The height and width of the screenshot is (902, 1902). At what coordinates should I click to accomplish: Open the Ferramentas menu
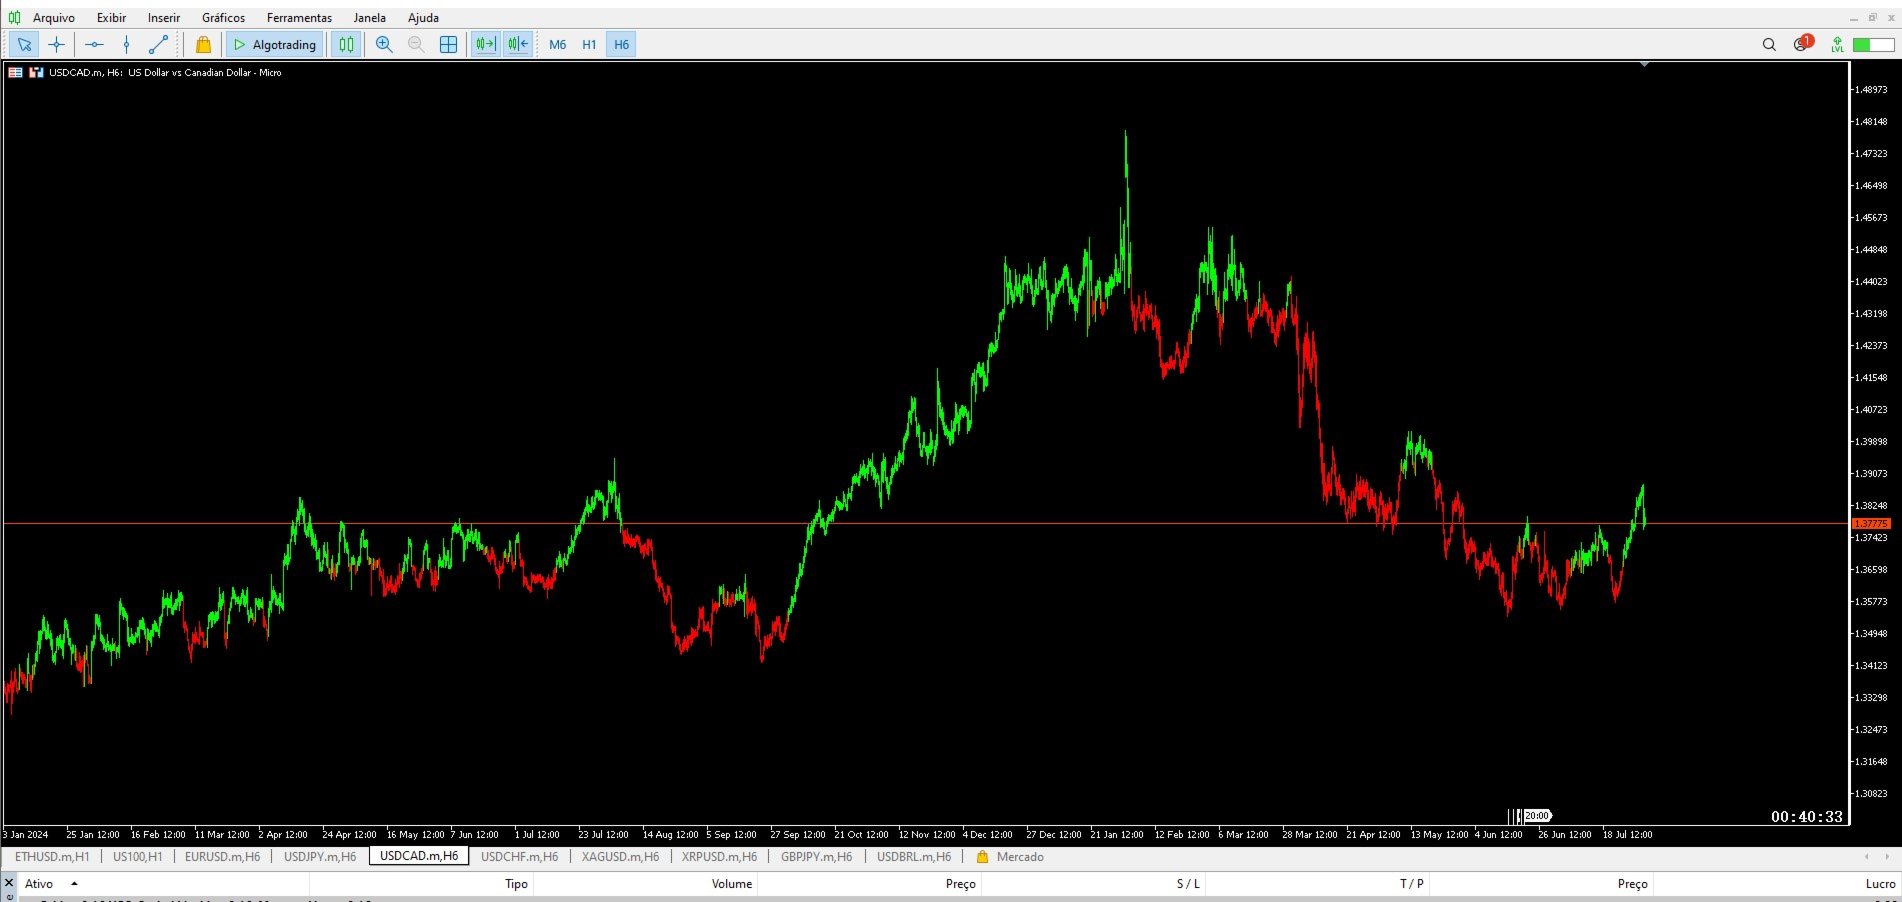(299, 17)
